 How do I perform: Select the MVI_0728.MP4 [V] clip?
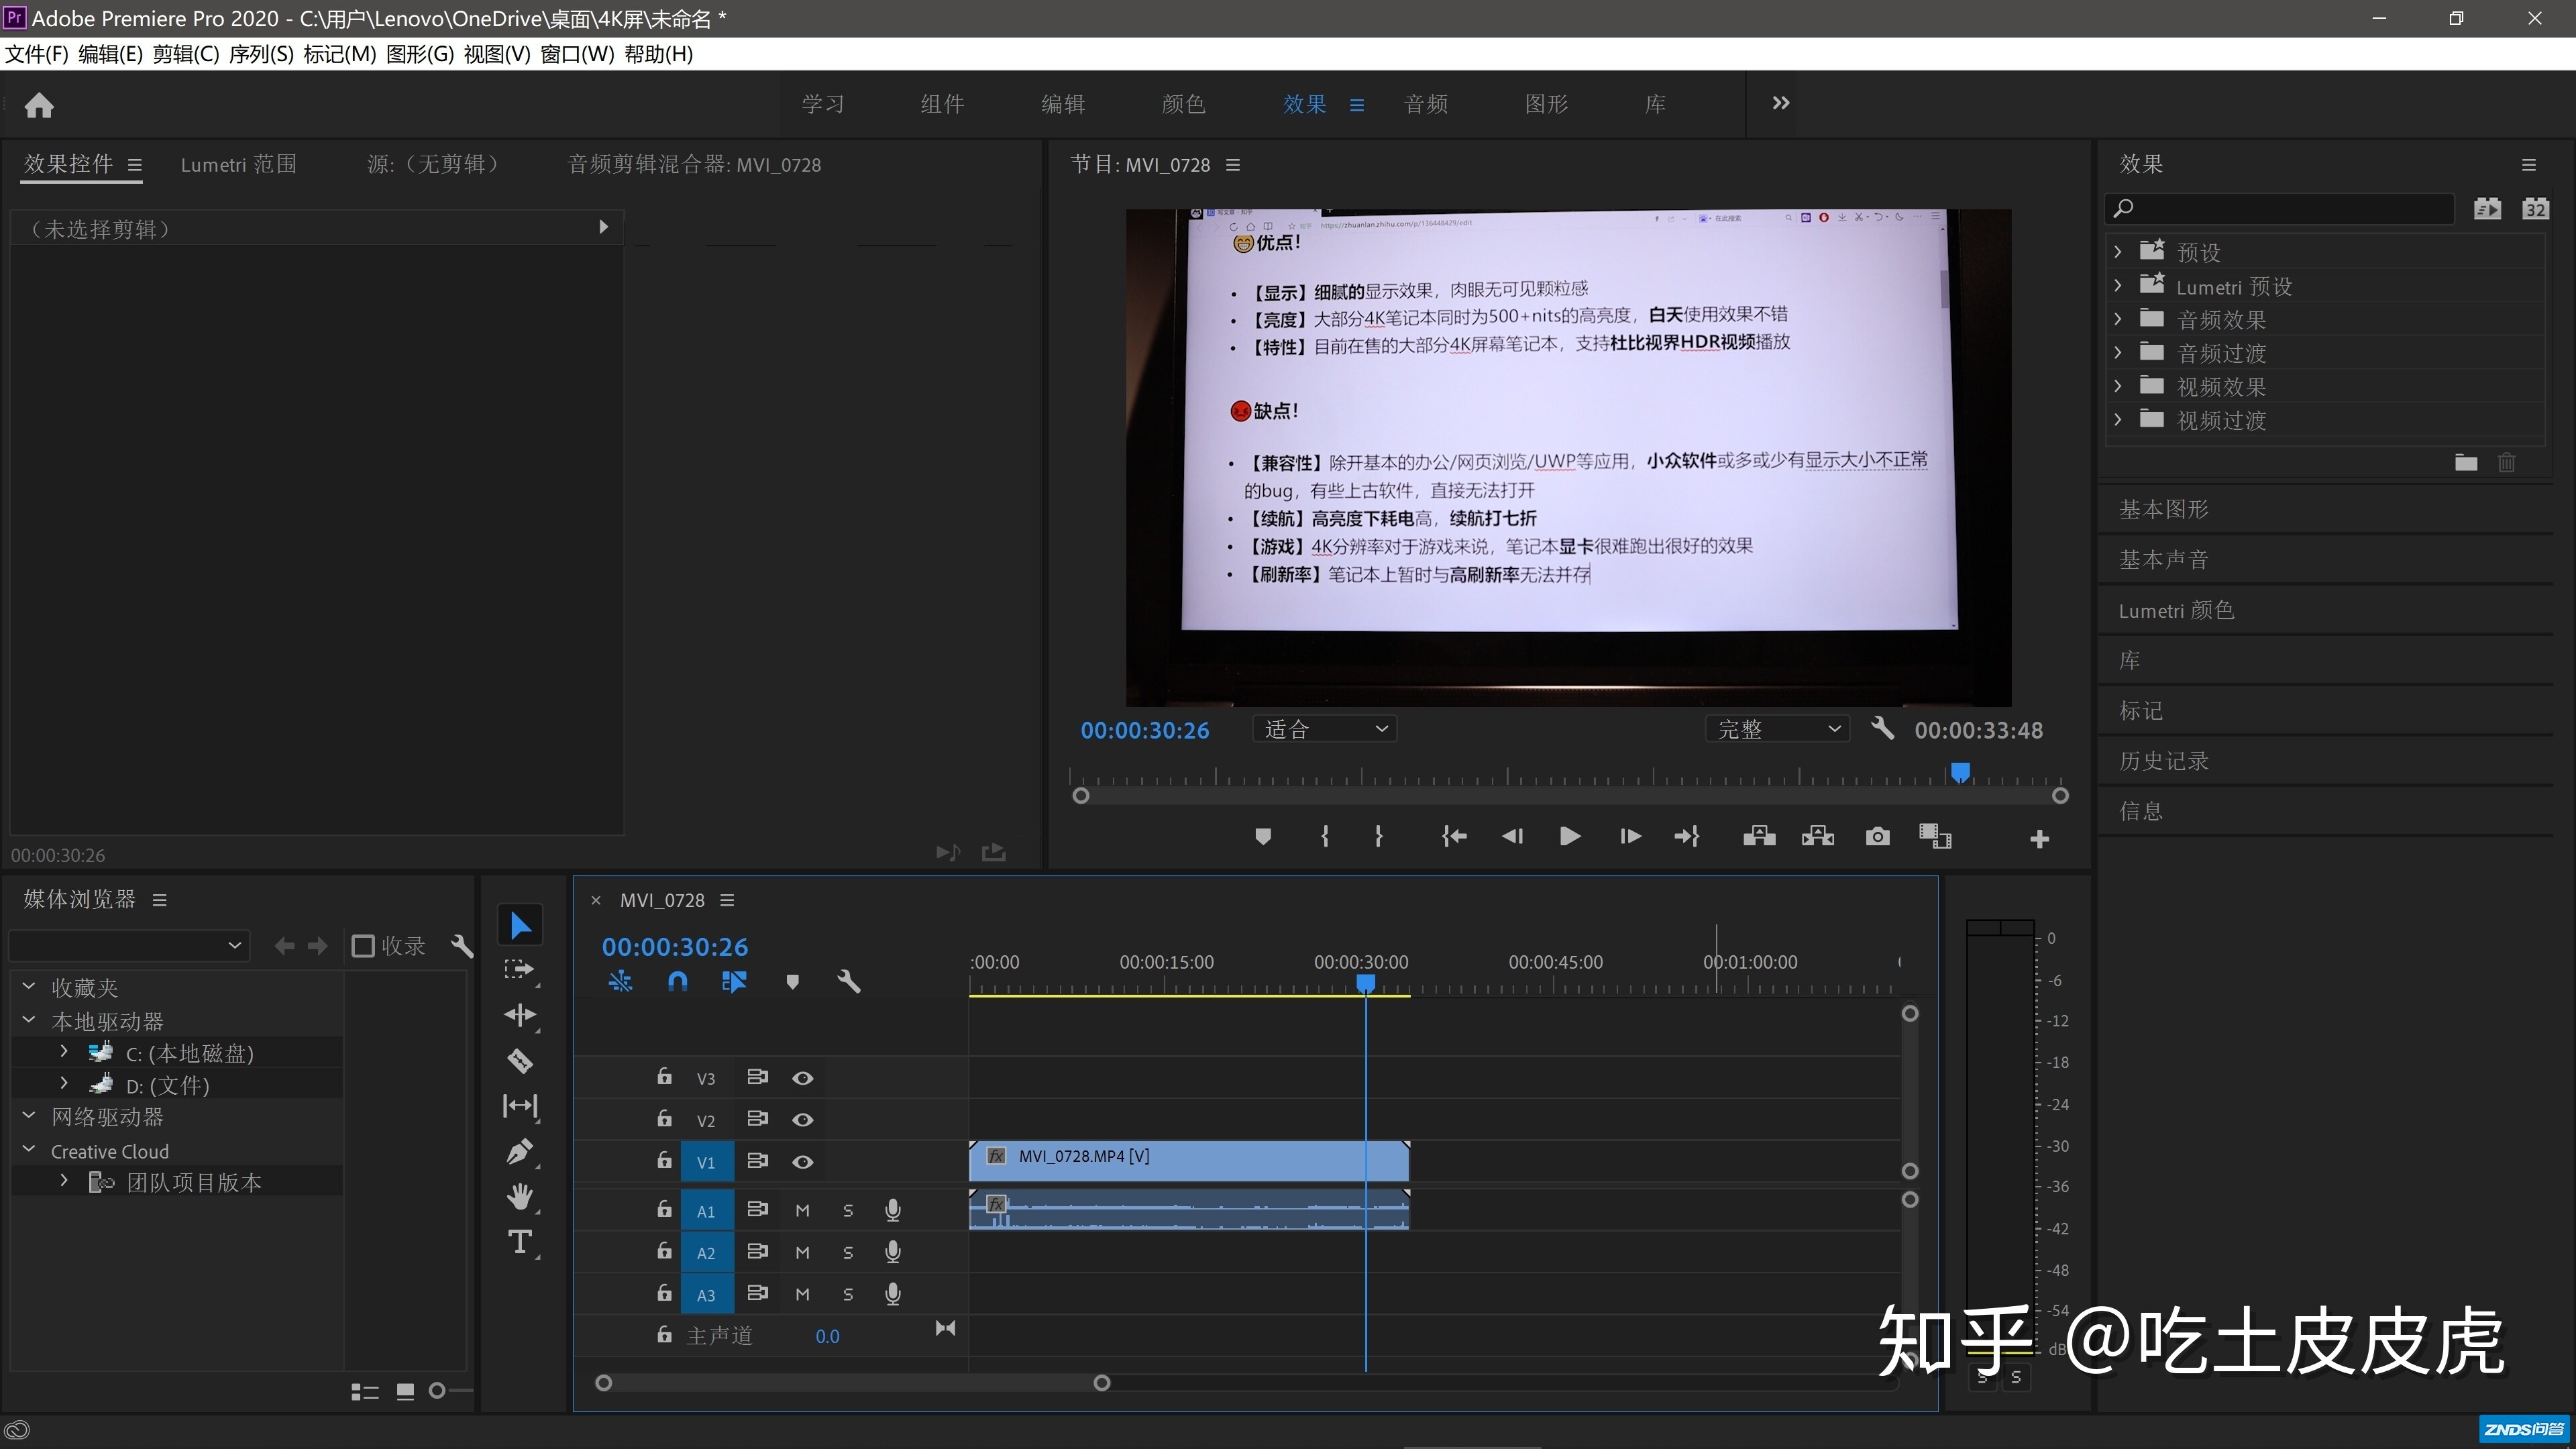(x=1189, y=1160)
